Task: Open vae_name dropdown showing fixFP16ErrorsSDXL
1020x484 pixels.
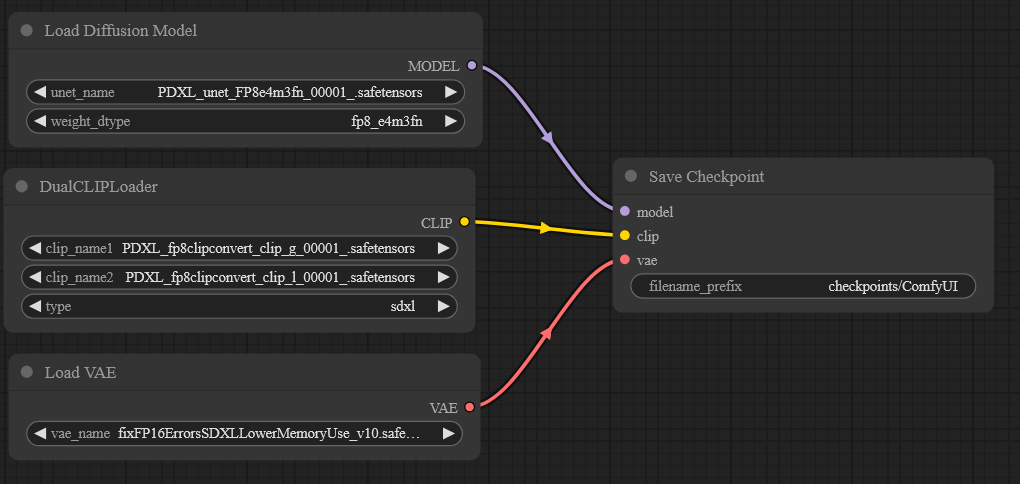Action: tap(244, 433)
